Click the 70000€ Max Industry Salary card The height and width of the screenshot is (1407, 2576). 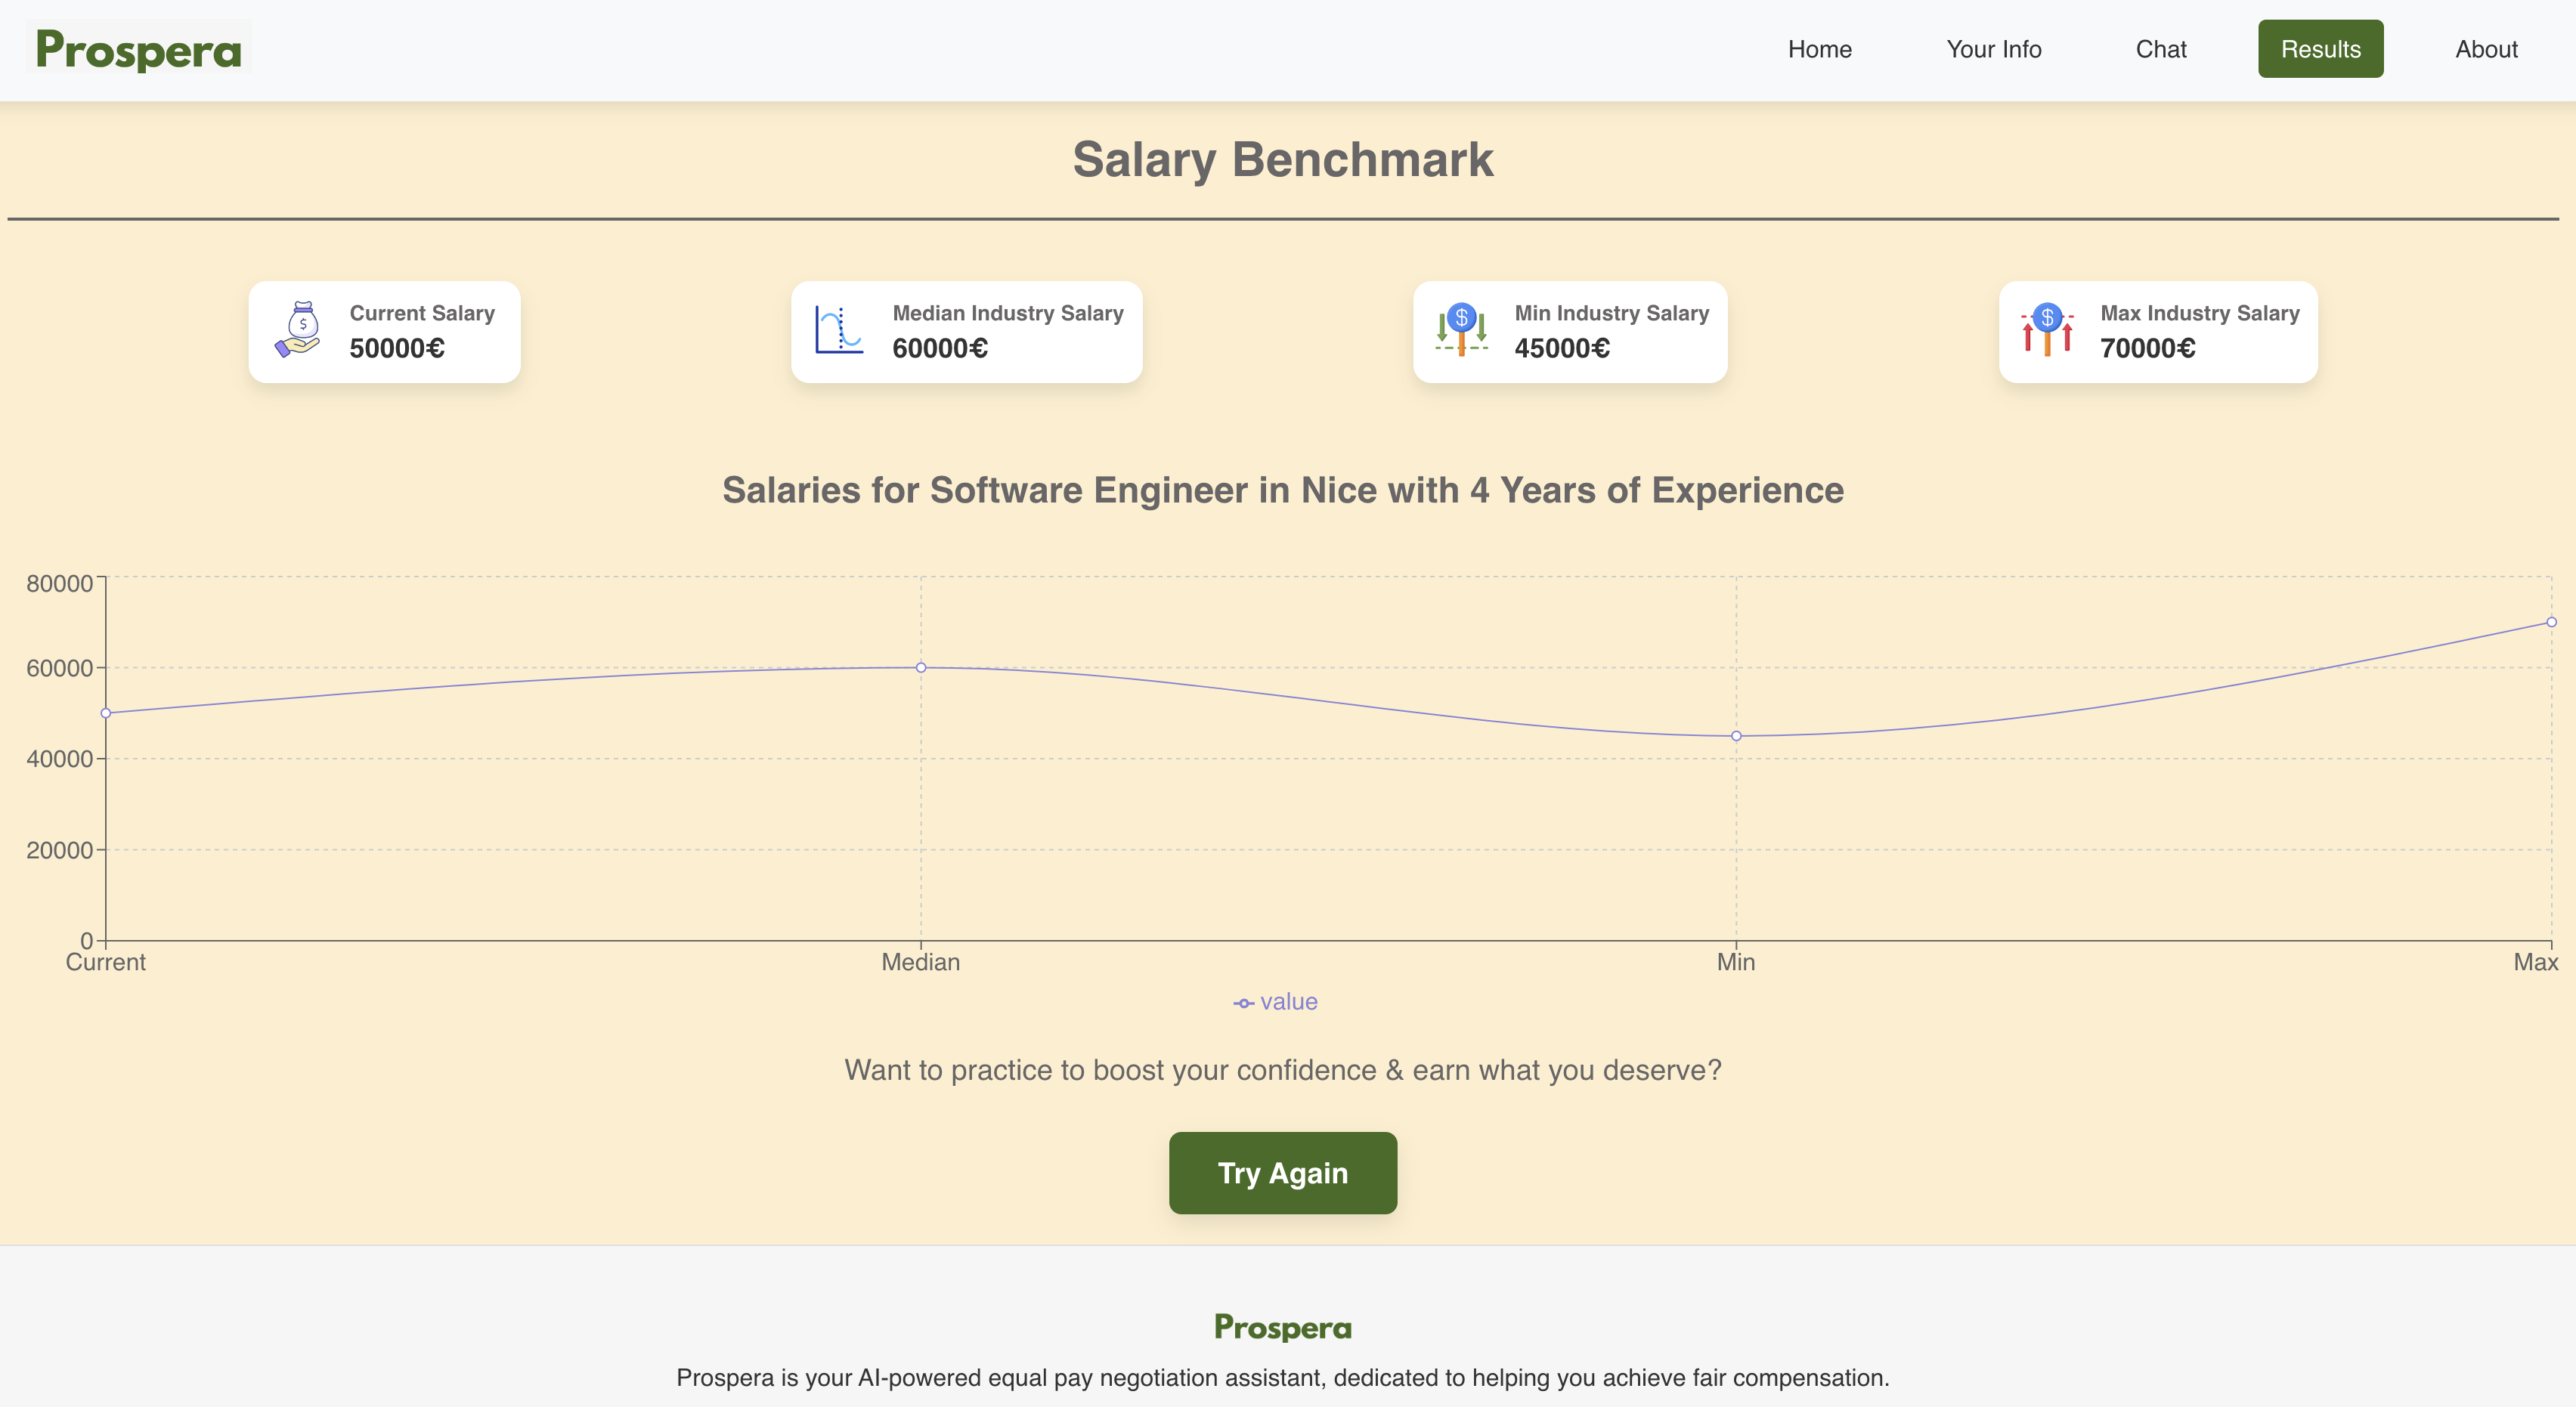pos(2158,332)
